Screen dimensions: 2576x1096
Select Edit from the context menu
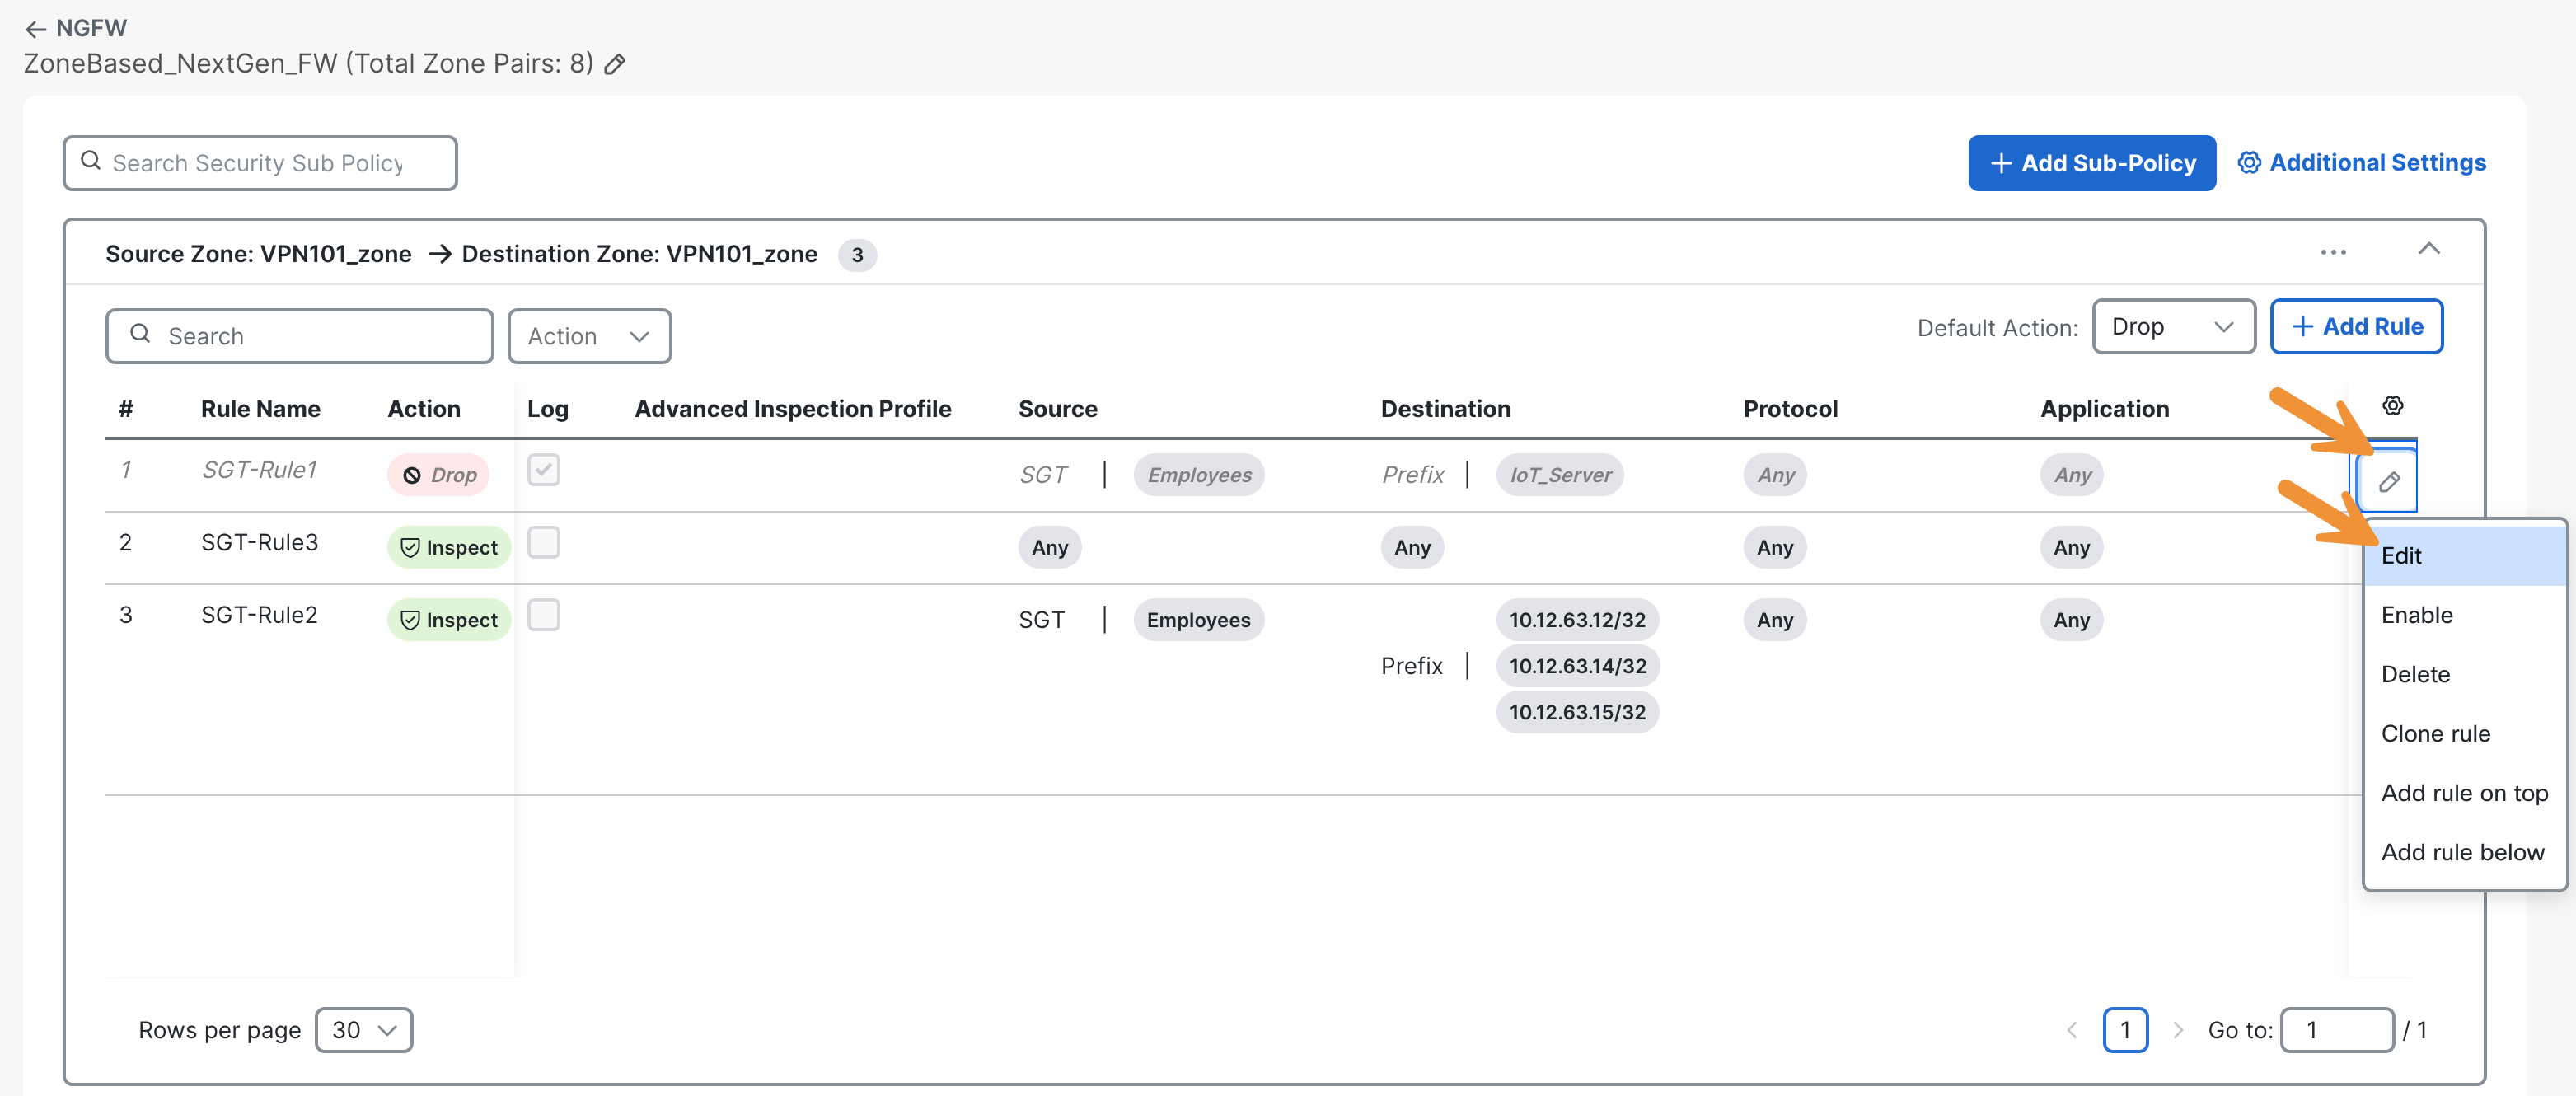pos(2464,556)
